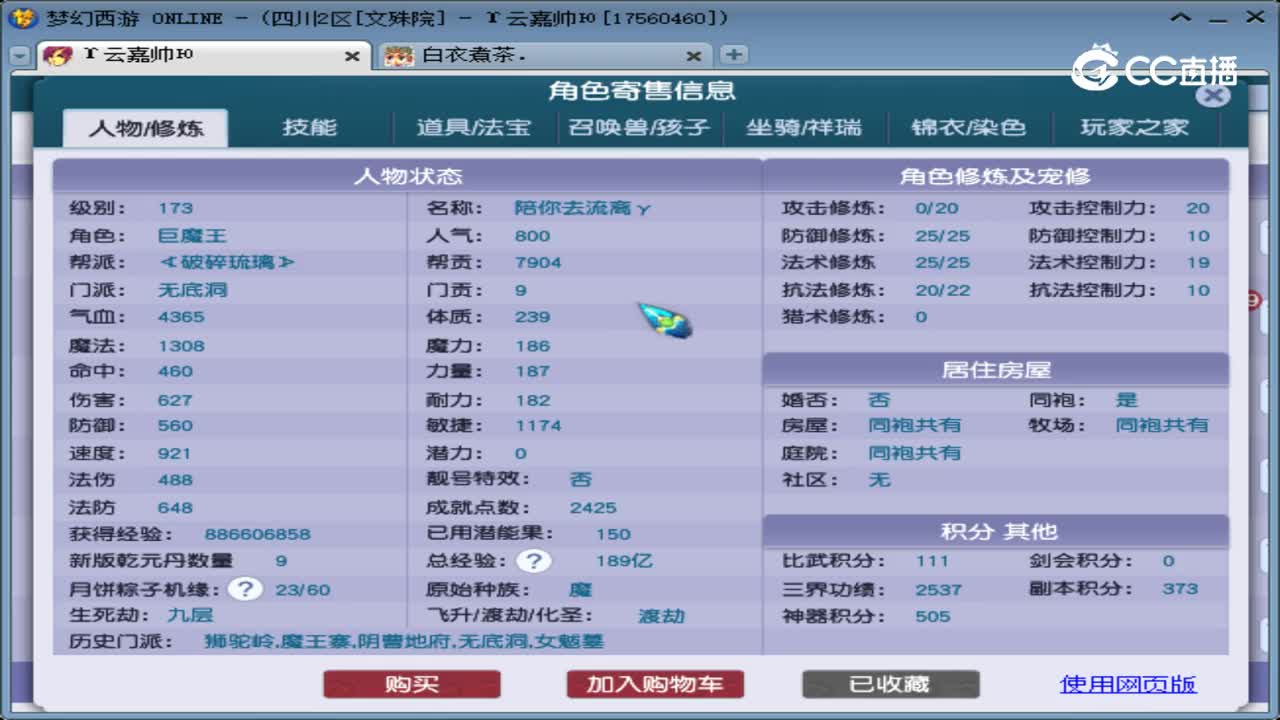Switch to 召唤兽/孩子 tab

click(x=638, y=128)
